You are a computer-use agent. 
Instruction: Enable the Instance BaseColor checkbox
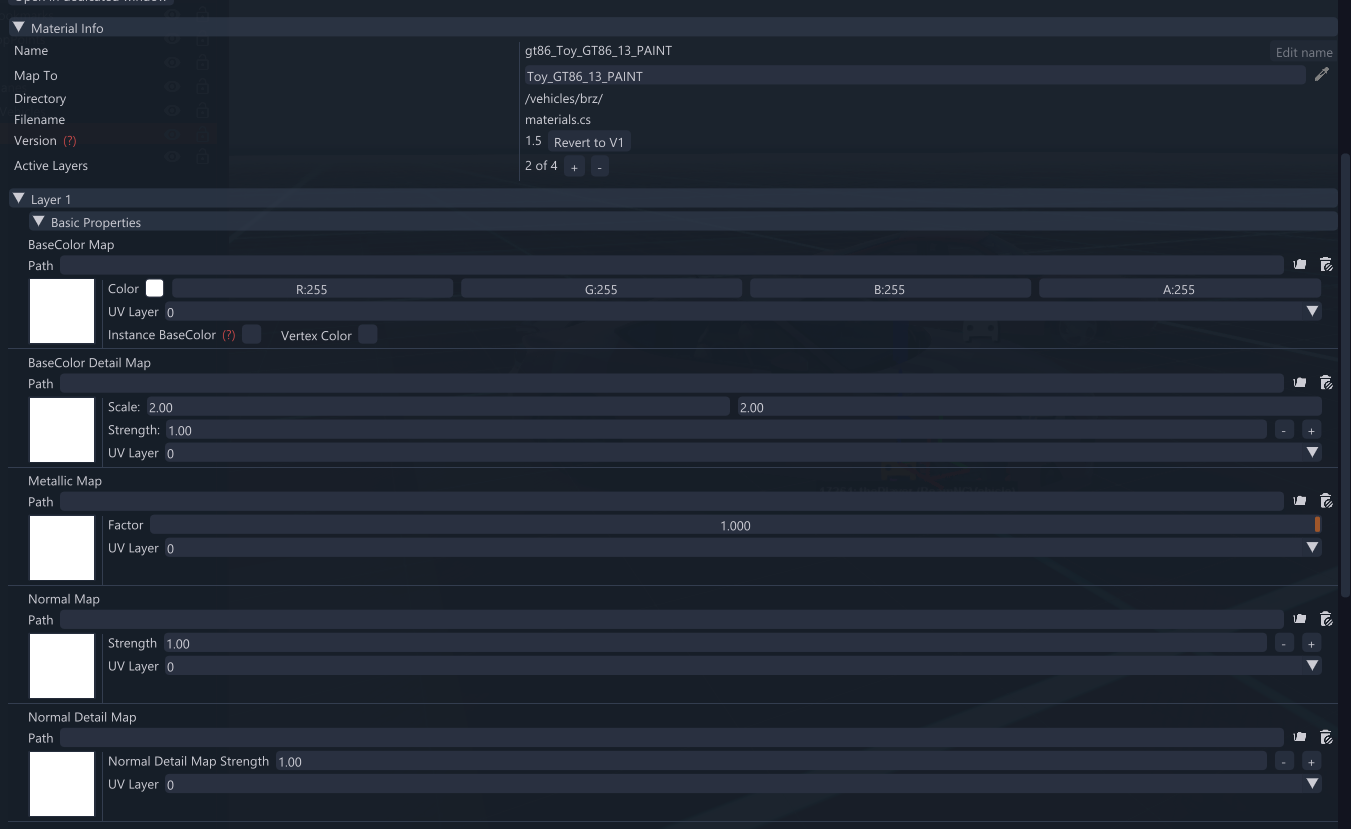tap(252, 335)
